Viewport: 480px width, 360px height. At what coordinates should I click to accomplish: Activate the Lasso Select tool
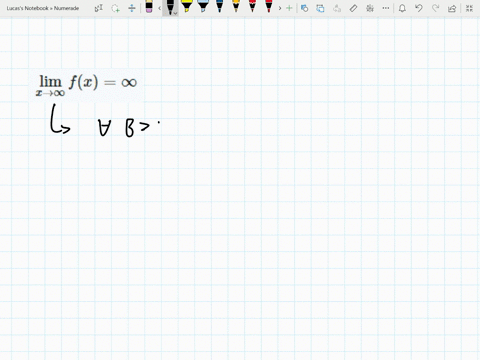(115, 8)
